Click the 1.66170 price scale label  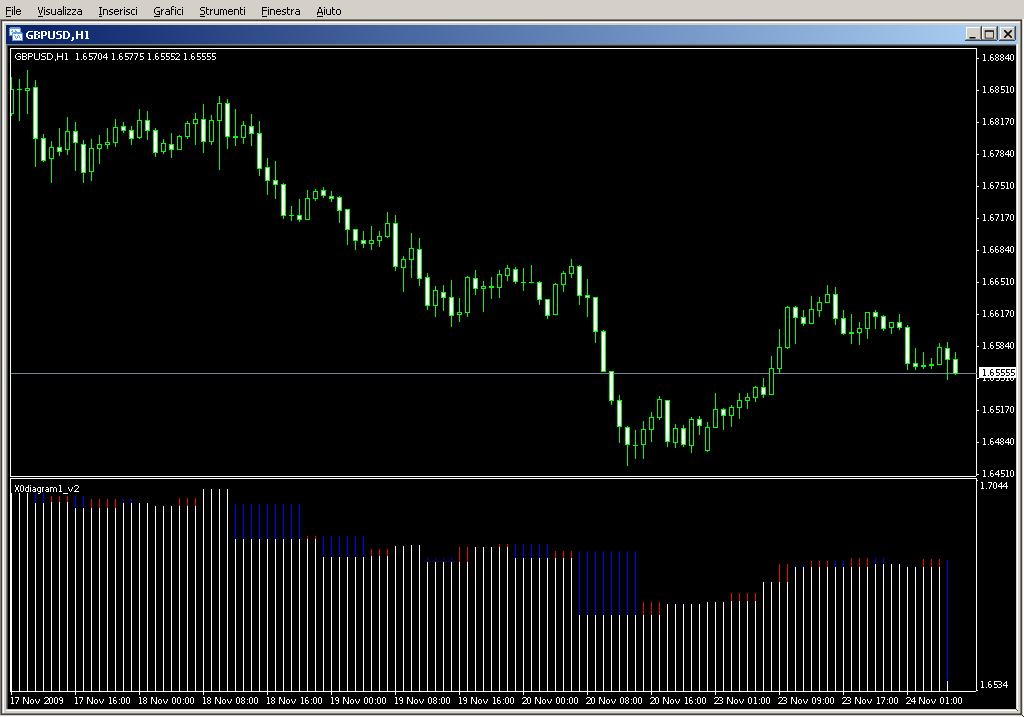click(x=999, y=313)
